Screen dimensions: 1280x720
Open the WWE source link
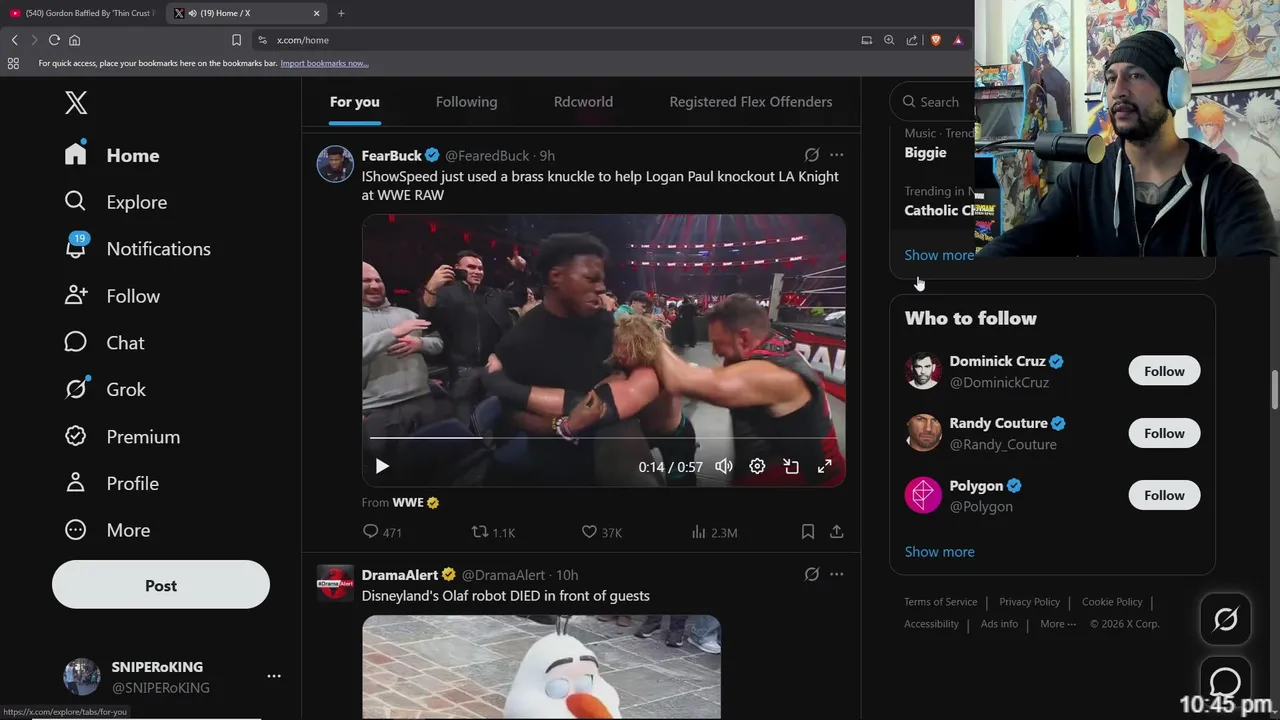(x=415, y=502)
